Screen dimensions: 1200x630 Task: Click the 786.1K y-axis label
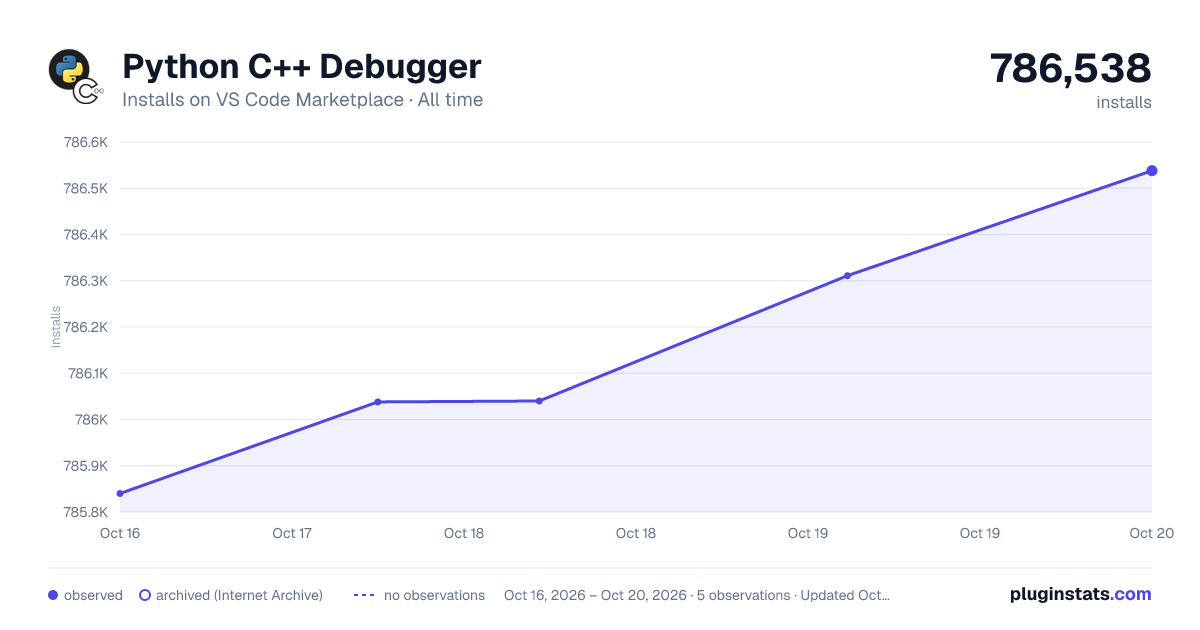point(87,374)
